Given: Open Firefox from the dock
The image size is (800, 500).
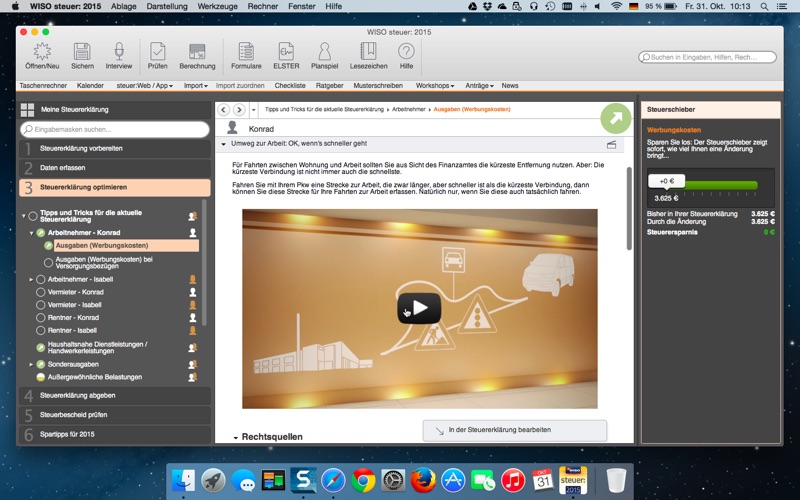Looking at the screenshot, I should click(x=423, y=480).
